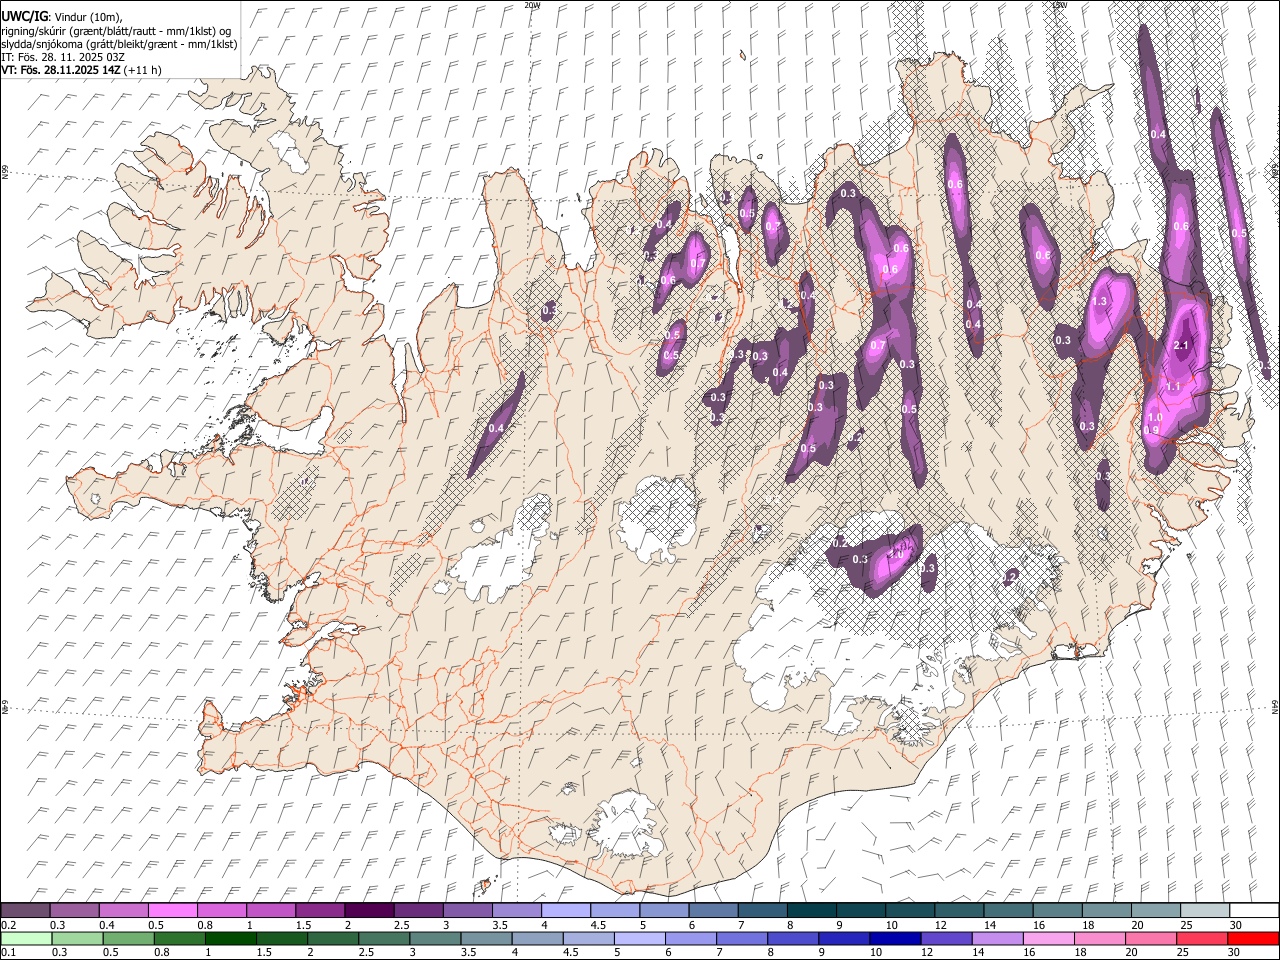Click the 1.1 precipitation value on the map
The height and width of the screenshot is (960, 1280).
pyautogui.click(x=1174, y=386)
